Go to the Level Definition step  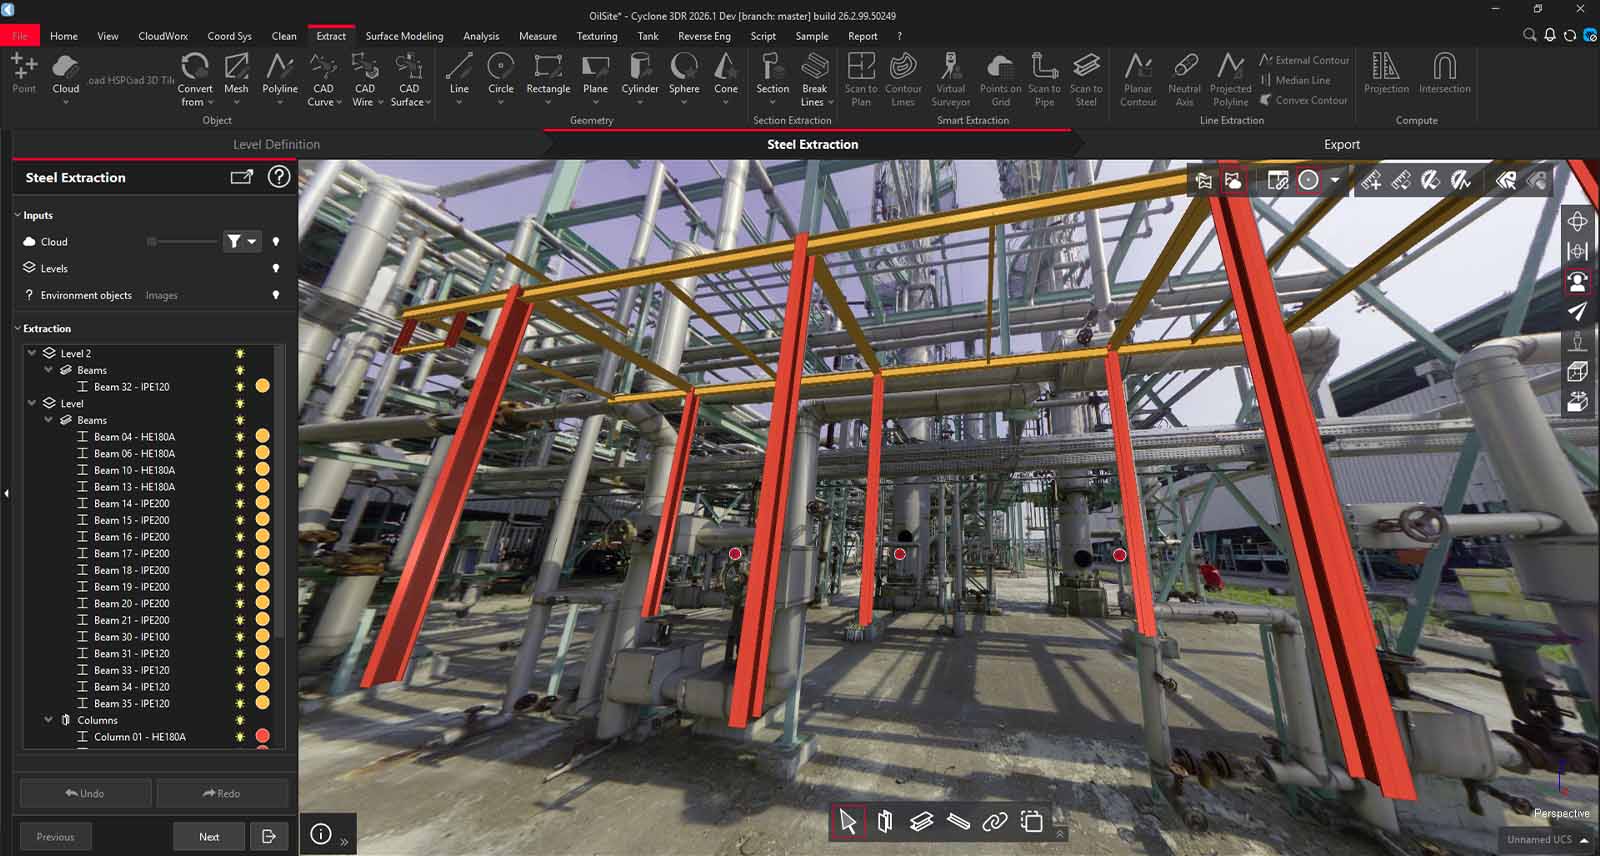pos(276,144)
